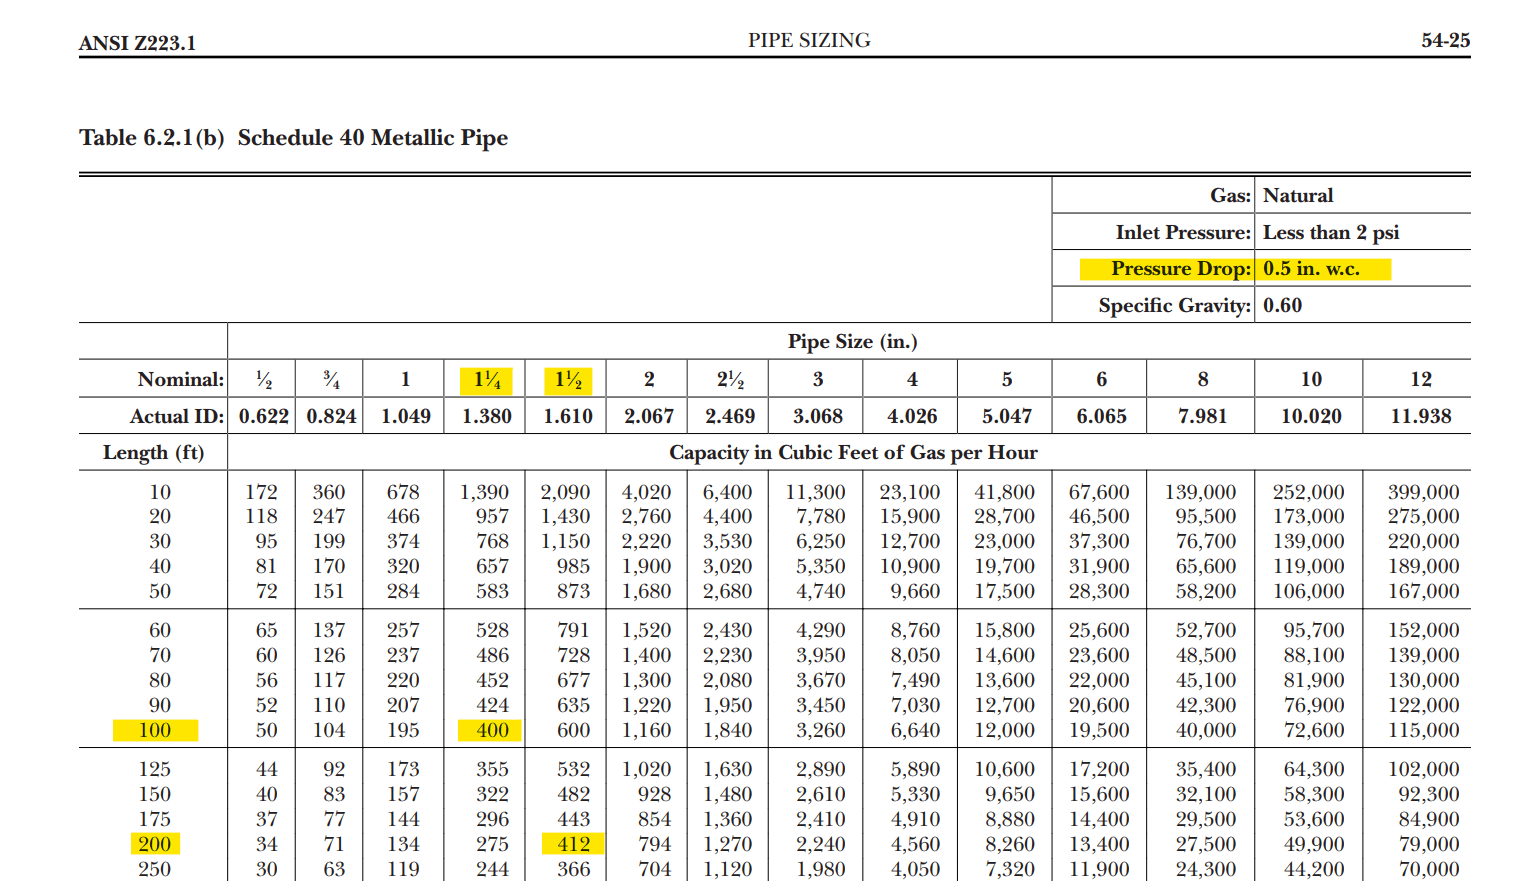The height and width of the screenshot is (881, 1531).
Task: Click the actual ID value "1.610"
Action: pos(568,416)
